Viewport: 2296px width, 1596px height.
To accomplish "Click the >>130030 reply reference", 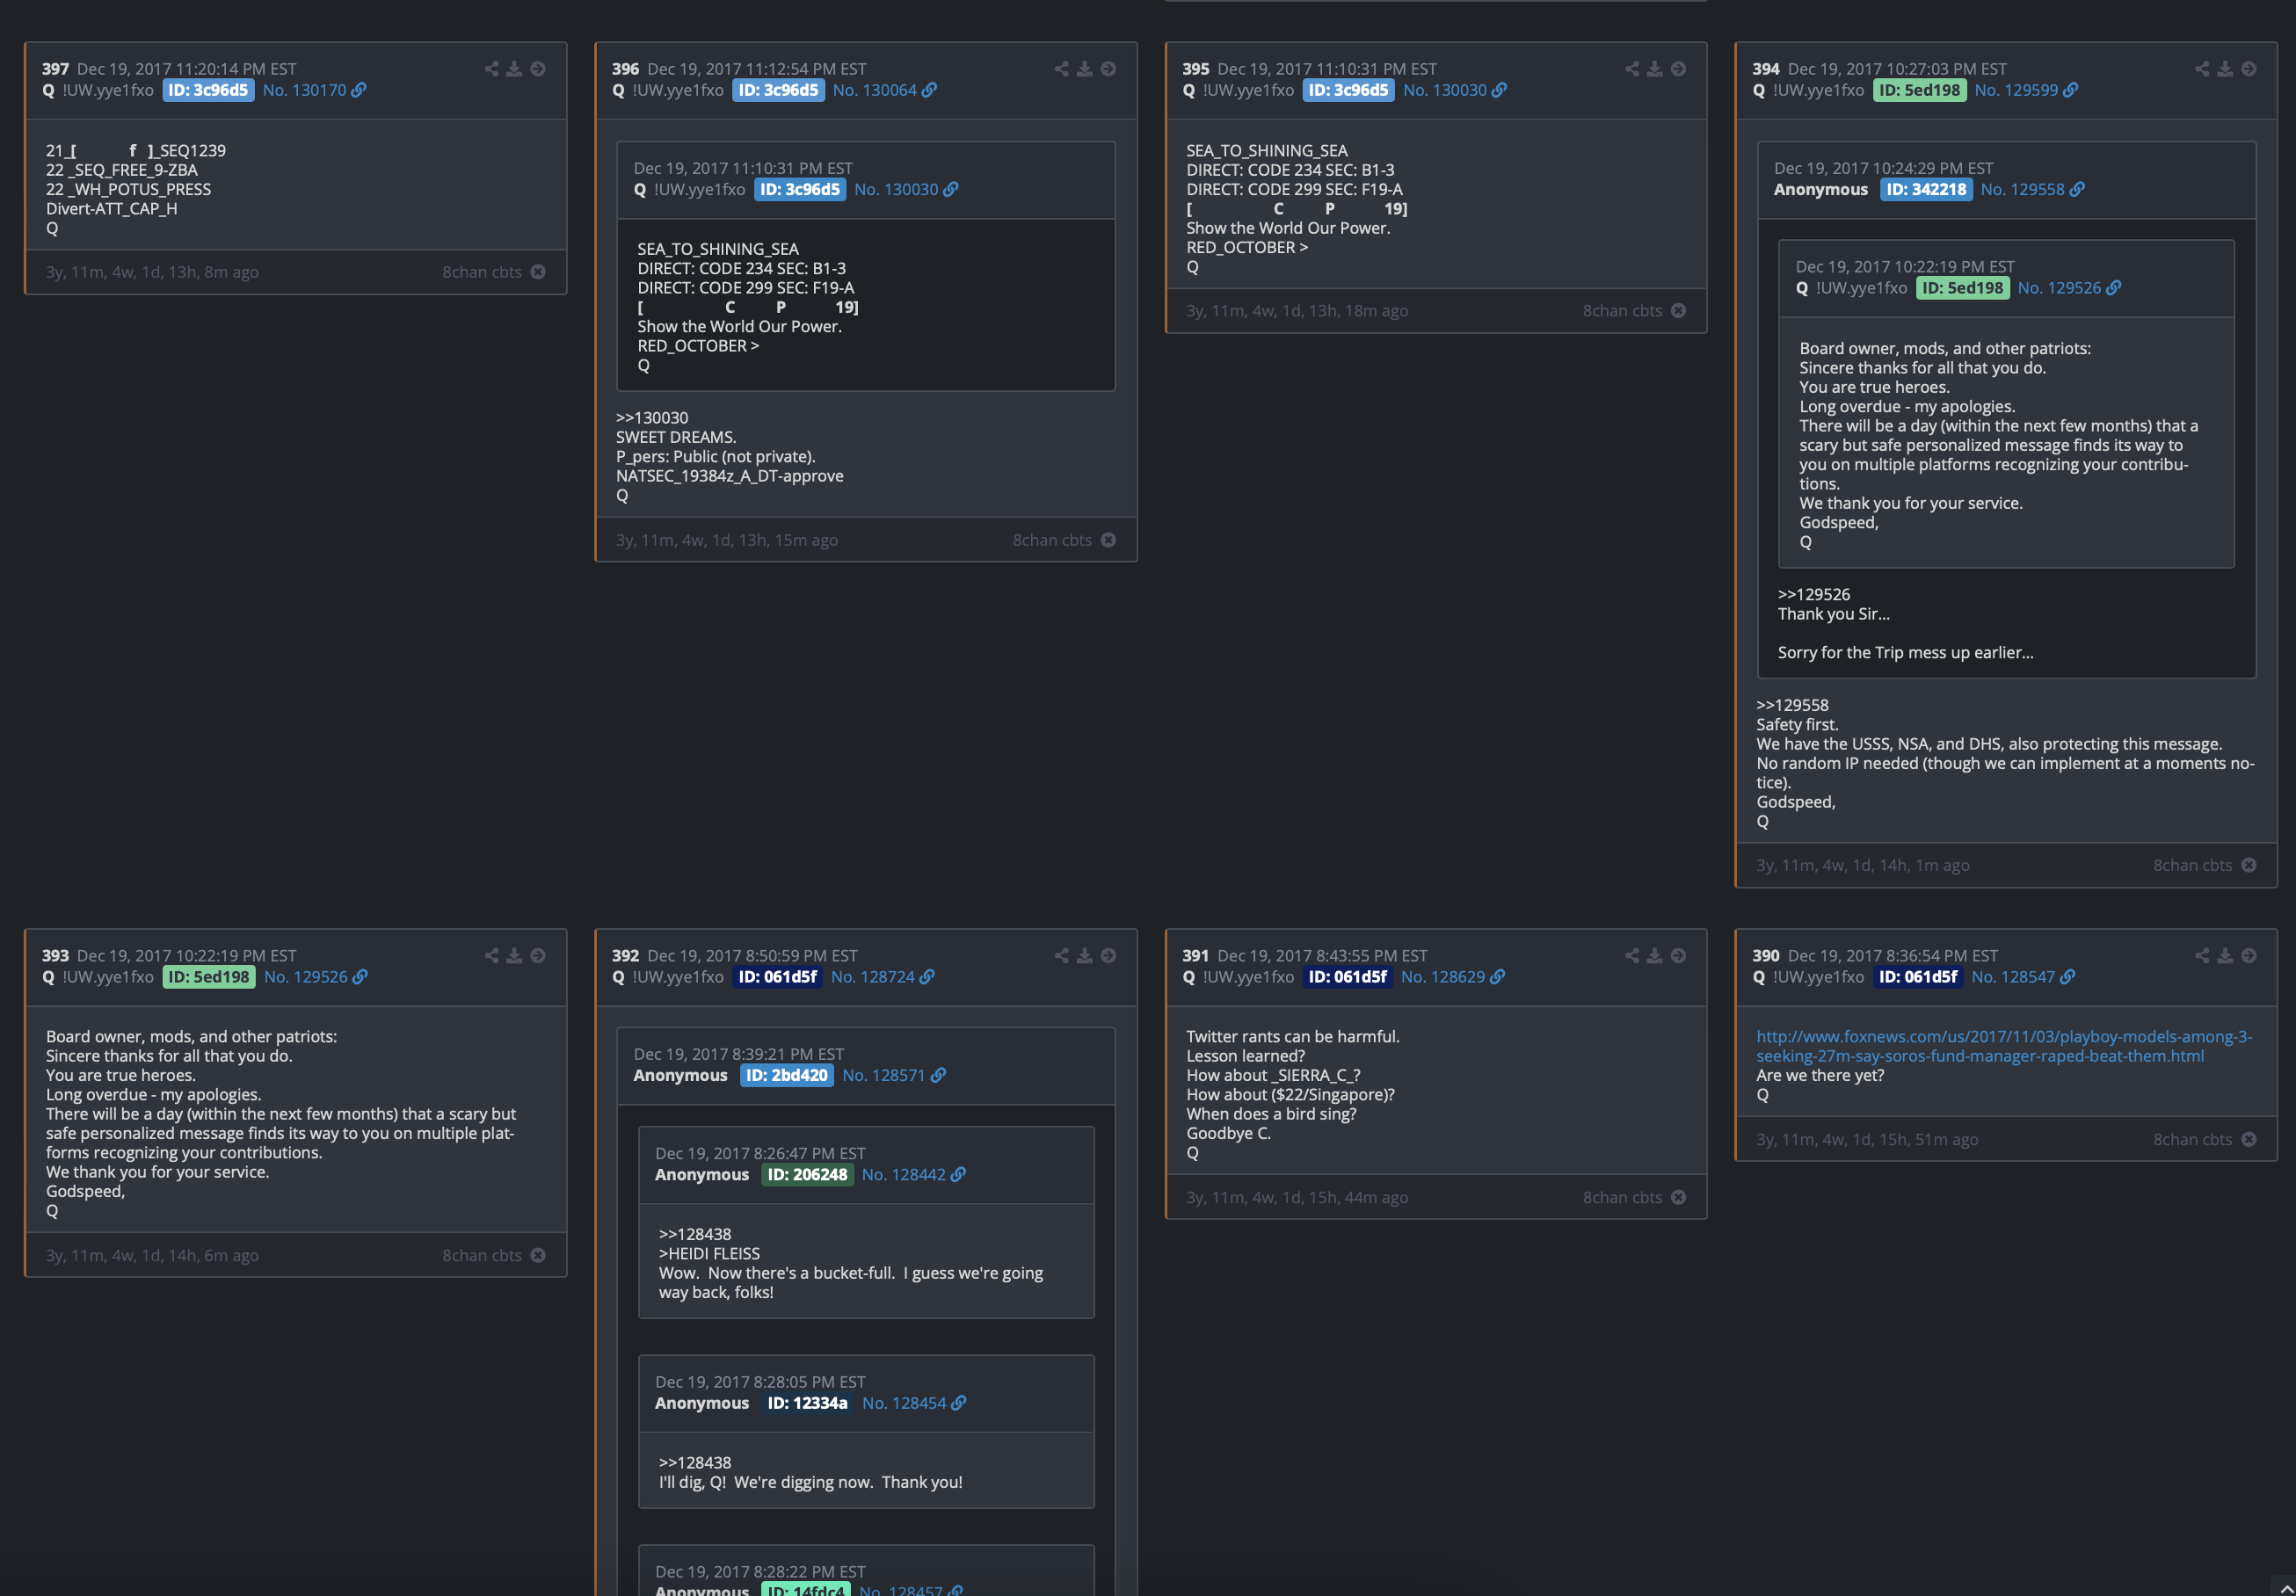I will [652, 418].
